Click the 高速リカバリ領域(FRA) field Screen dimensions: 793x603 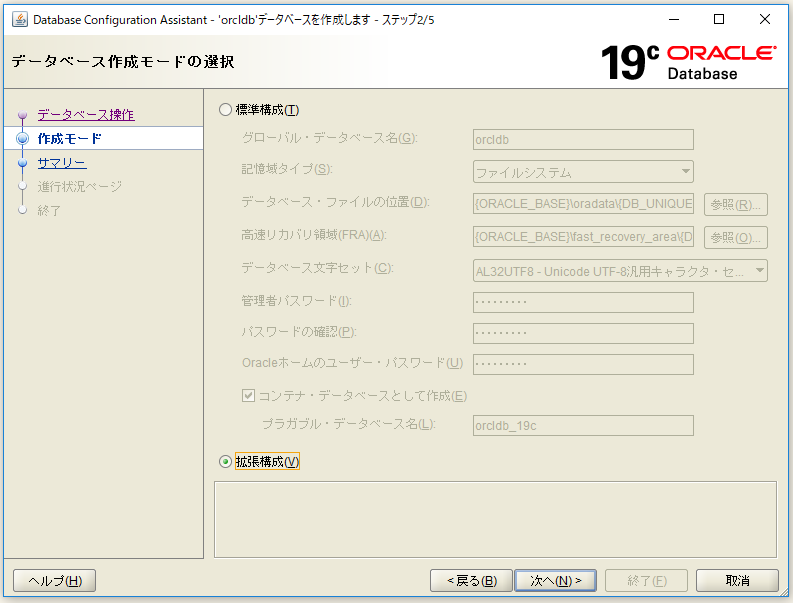[x=583, y=237]
